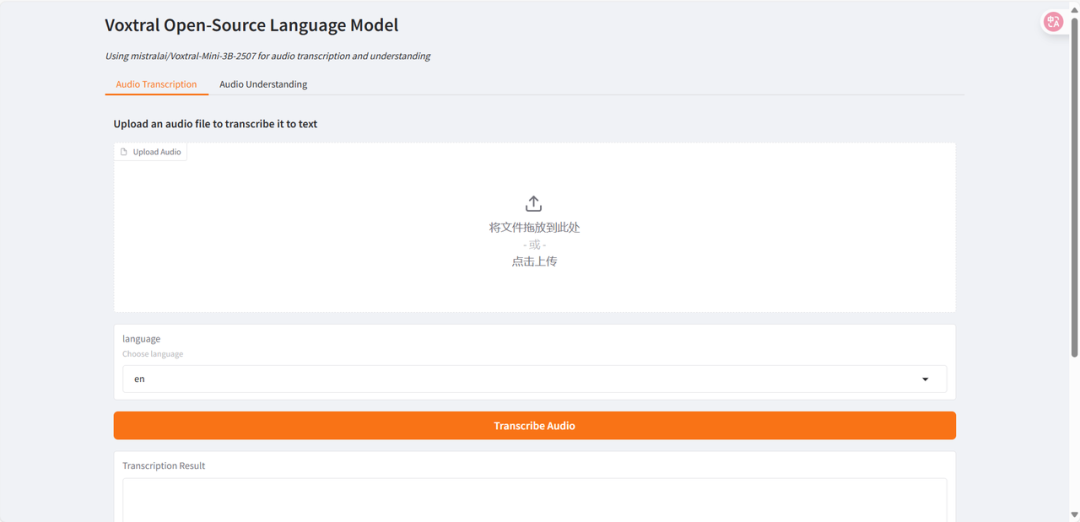Screen dimensions: 1080x522
Task: Click the "点击上传" upload text
Action: tap(534, 261)
